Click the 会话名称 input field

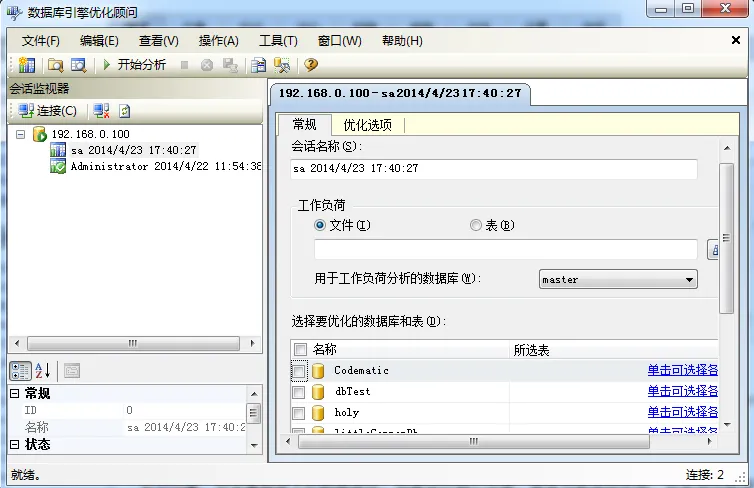click(x=494, y=169)
